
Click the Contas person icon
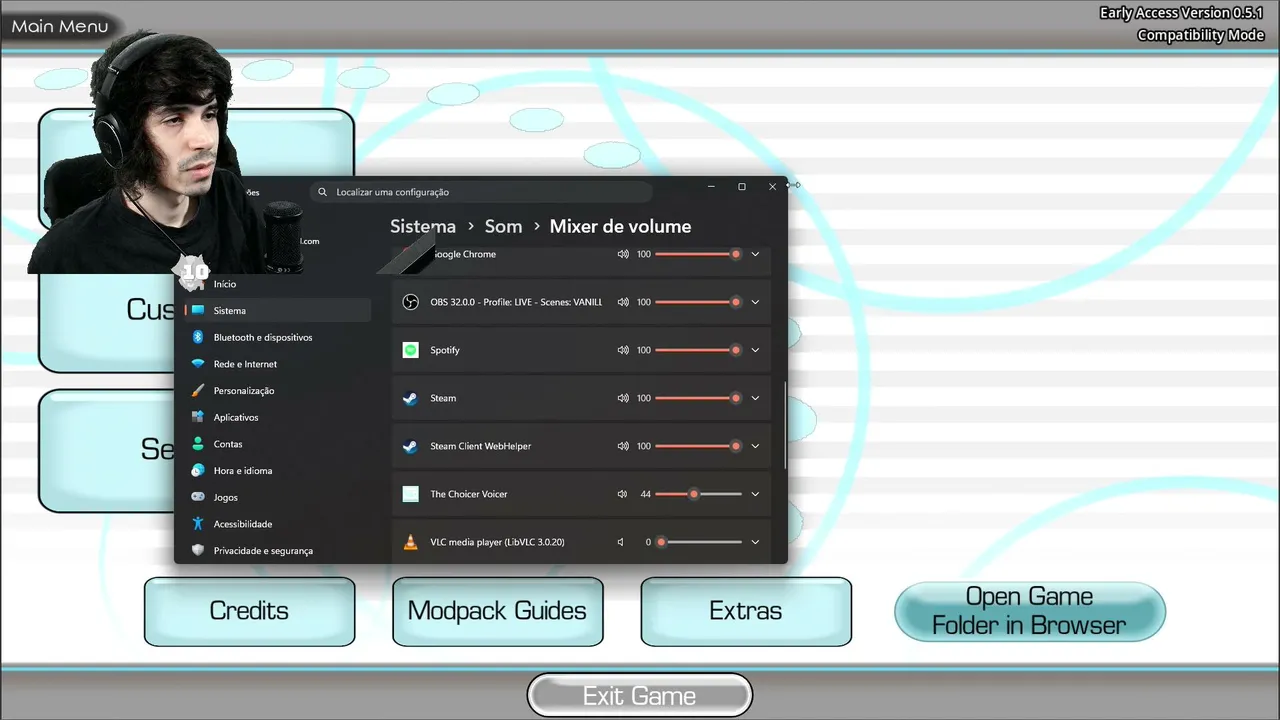click(198, 444)
